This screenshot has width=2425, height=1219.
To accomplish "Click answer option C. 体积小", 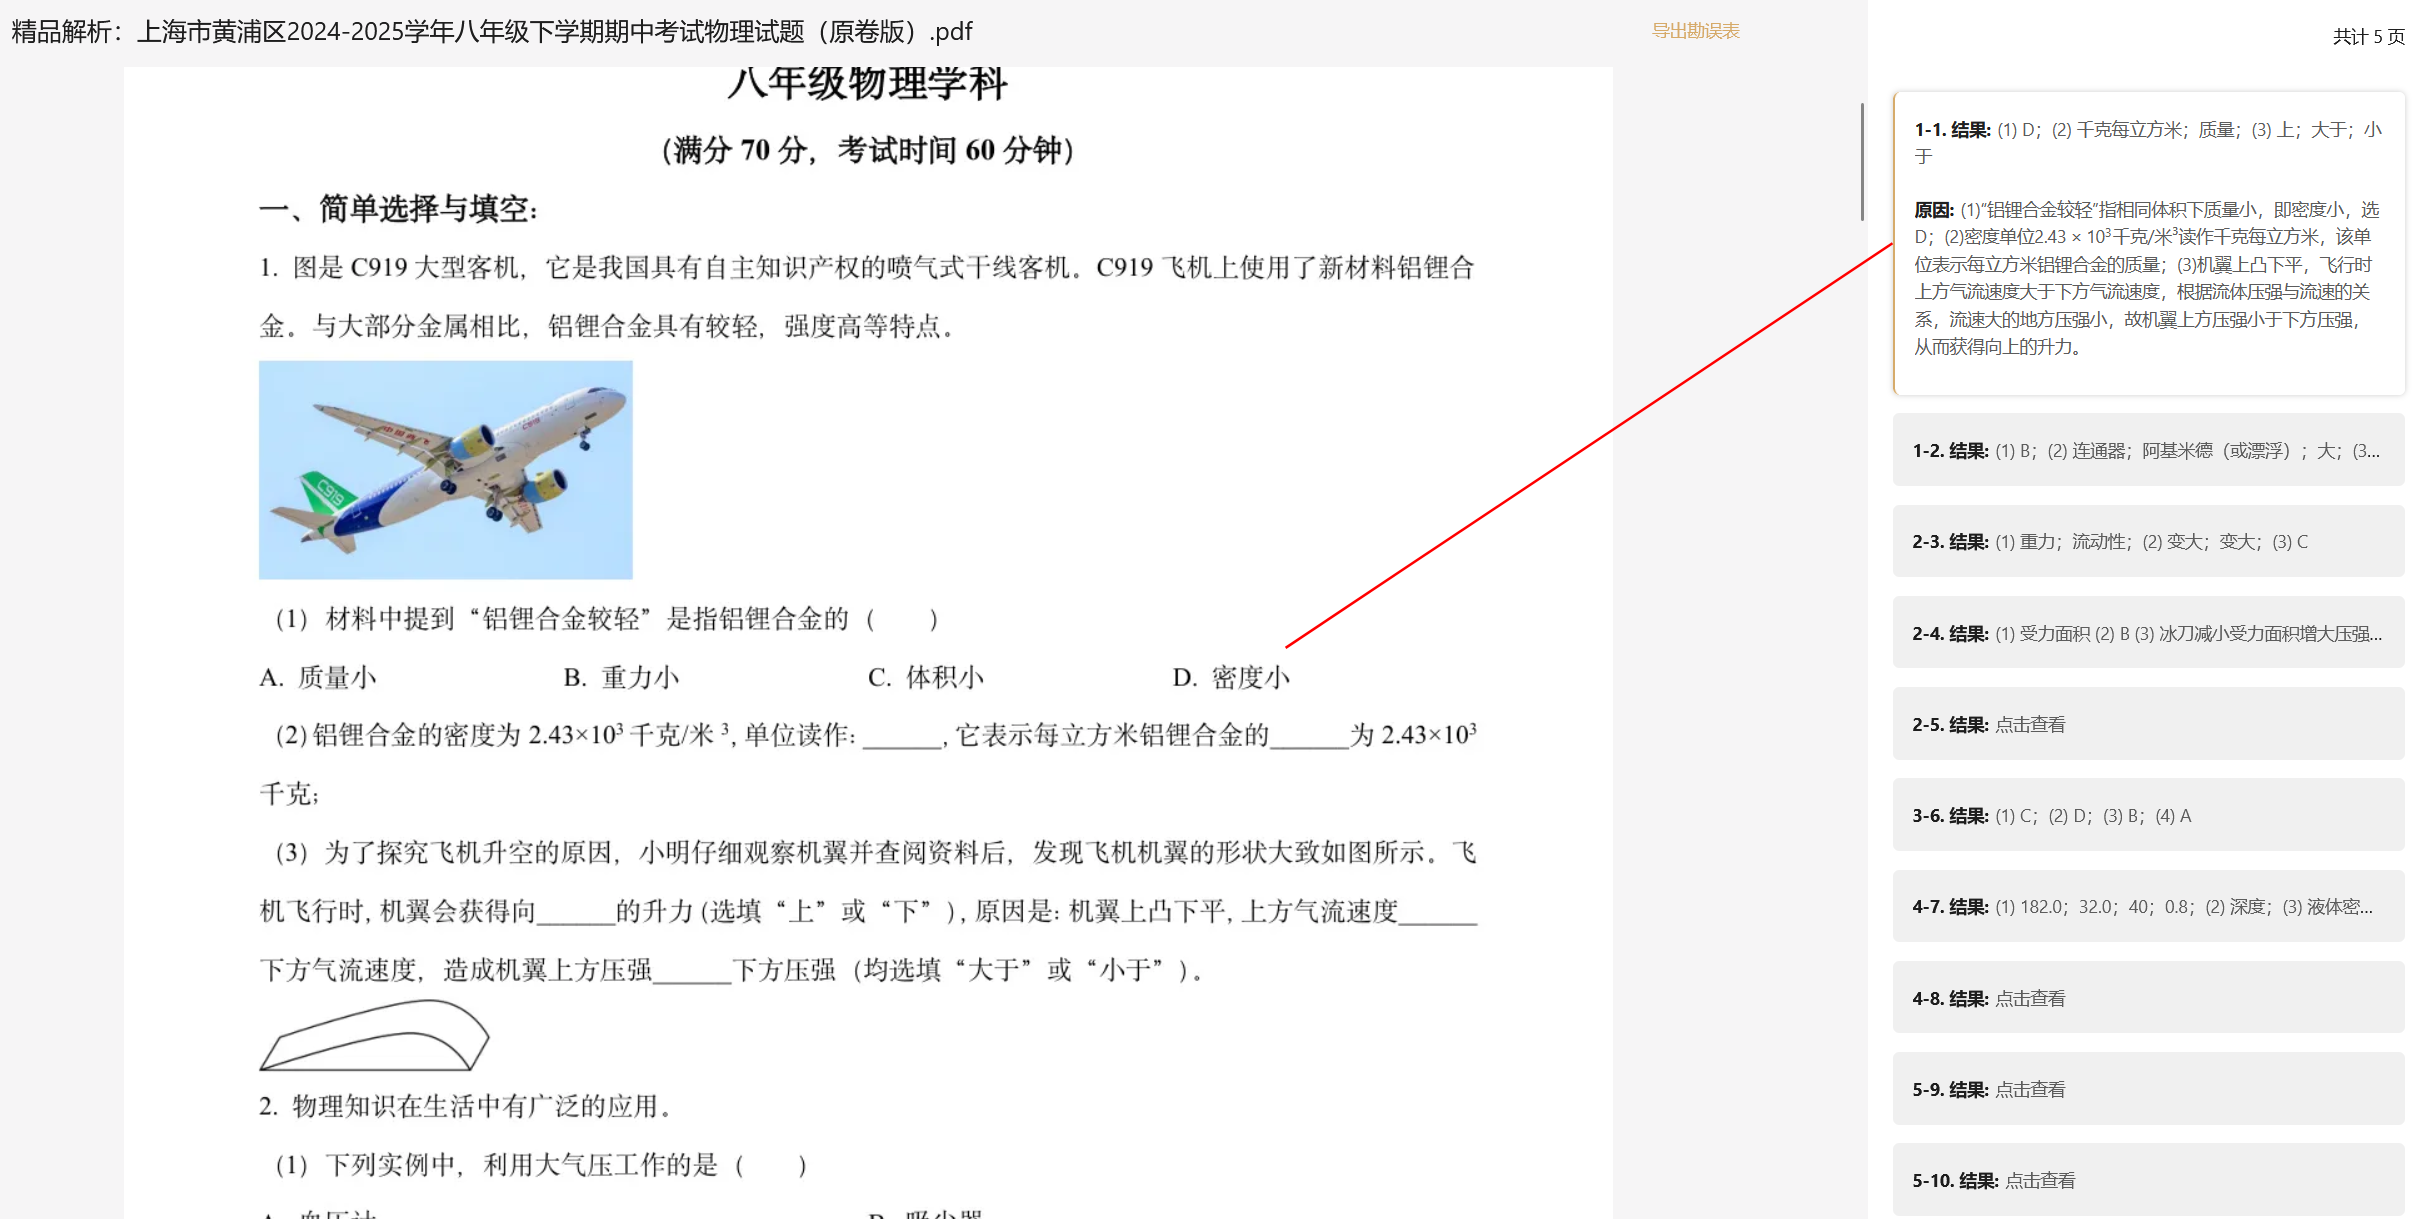I will pyautogui.click(x=925, y=678).
